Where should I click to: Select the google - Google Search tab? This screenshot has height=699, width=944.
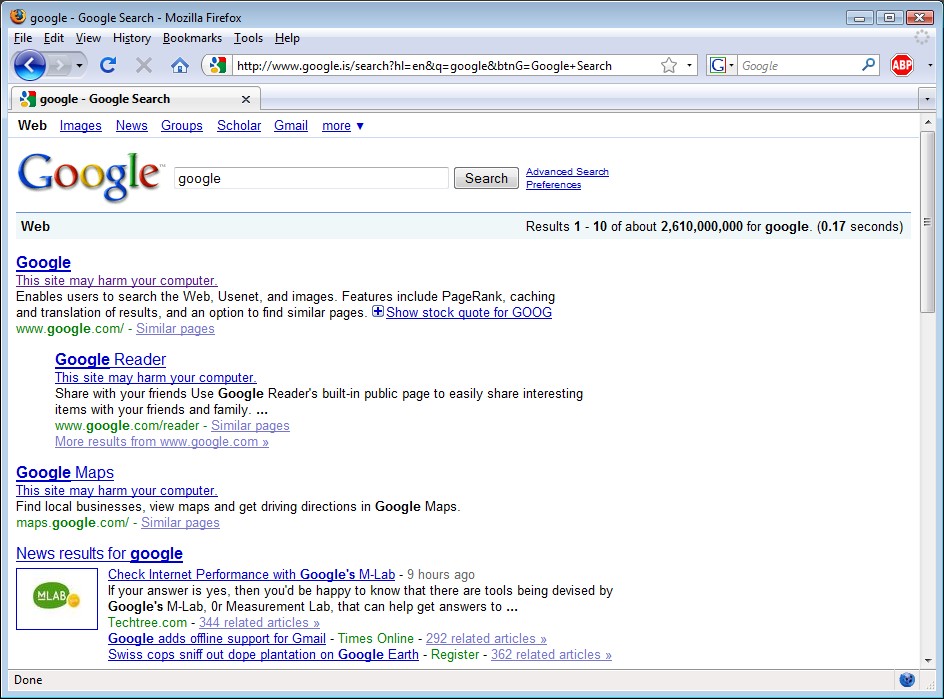135,99
